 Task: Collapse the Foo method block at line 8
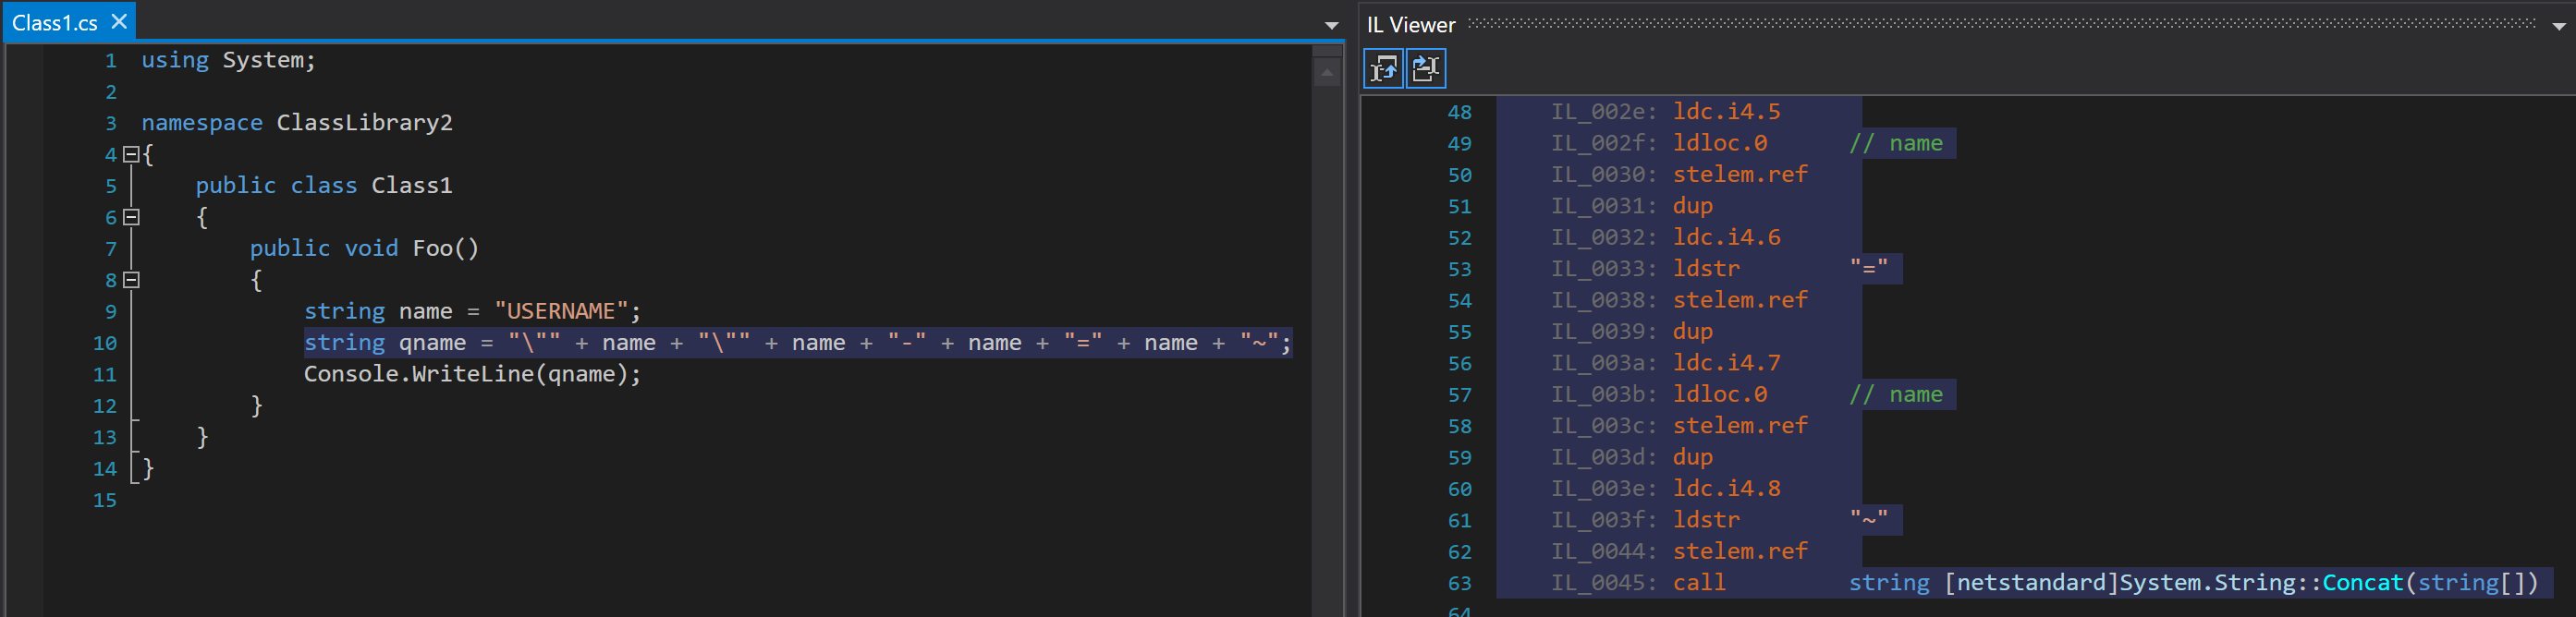(130, 280)
